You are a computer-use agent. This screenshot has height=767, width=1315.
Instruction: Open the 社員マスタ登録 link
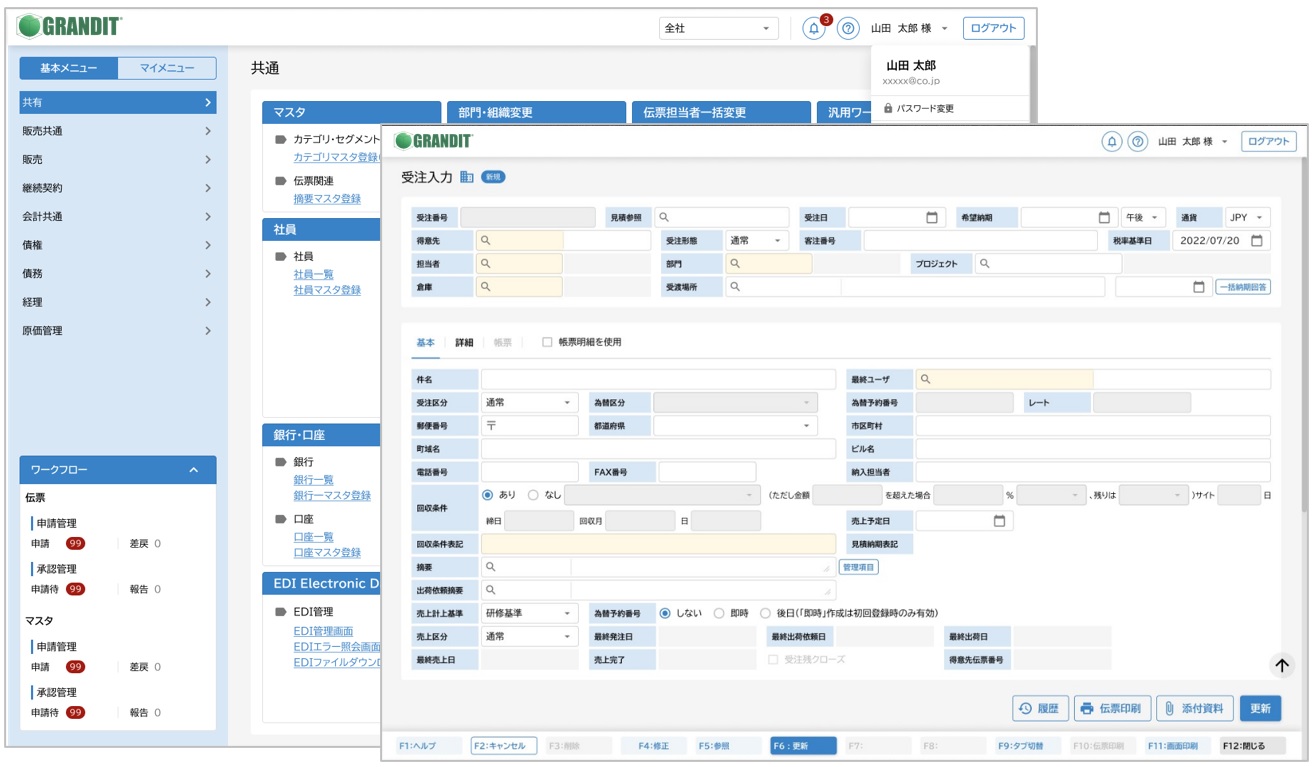[327, 290]
